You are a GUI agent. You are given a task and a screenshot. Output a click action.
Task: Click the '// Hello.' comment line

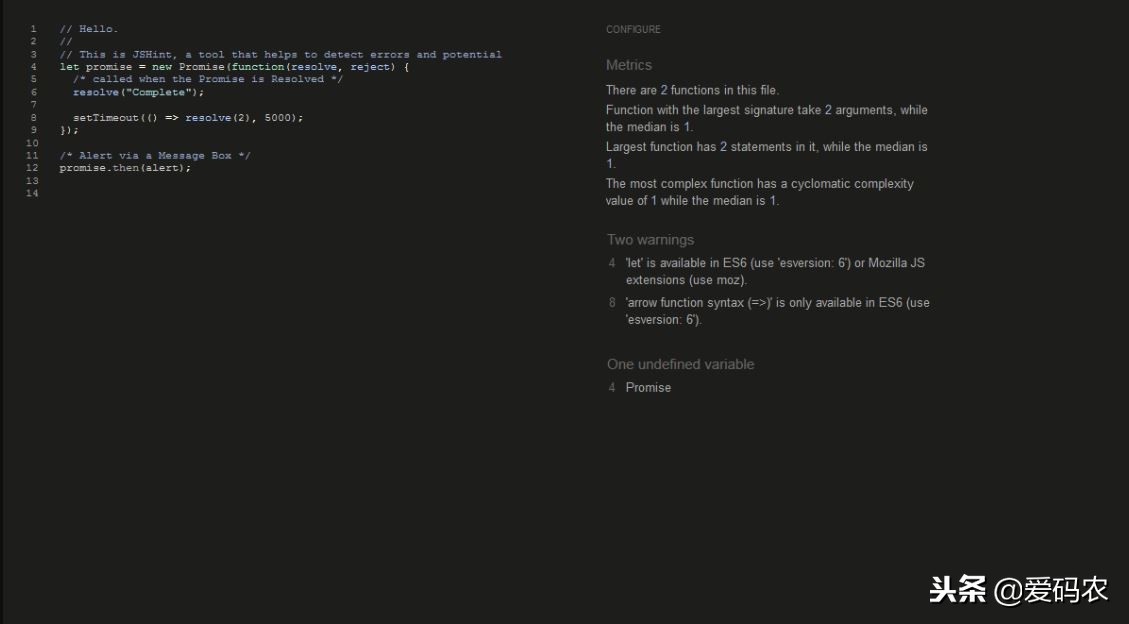tap(89, 29)
